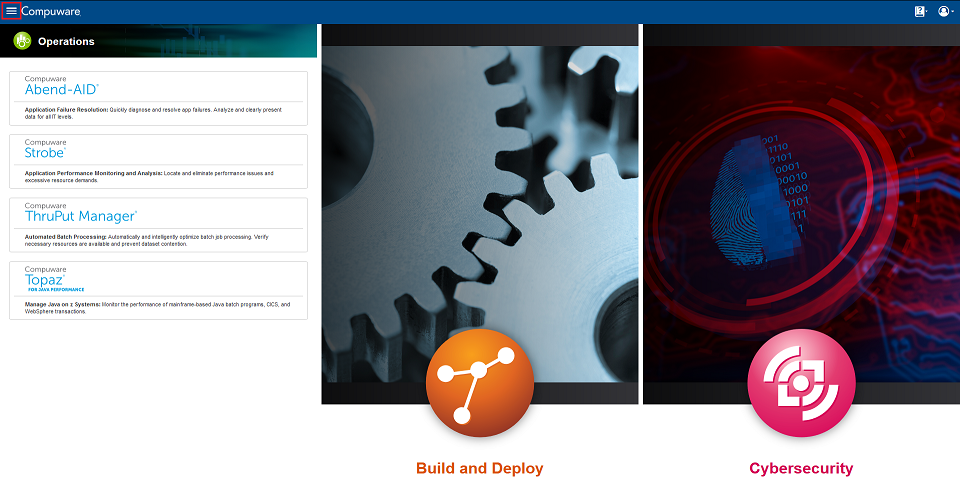Expand the user account profile menu

(x=945, y=12)
